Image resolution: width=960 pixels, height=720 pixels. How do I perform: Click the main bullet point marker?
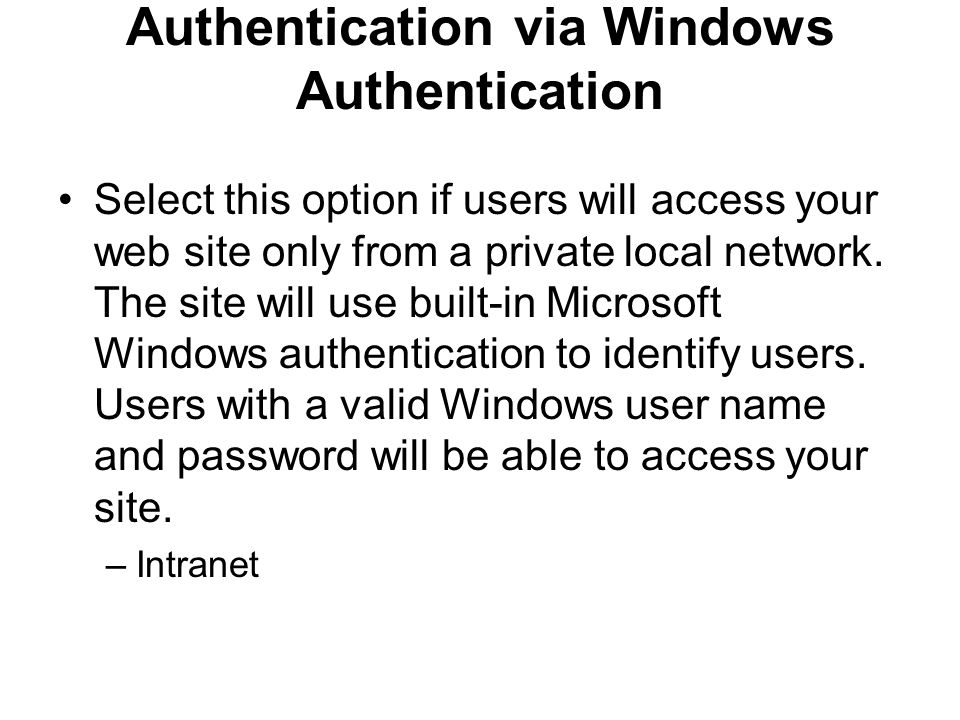pyautogui.click(x=66, y=199)
